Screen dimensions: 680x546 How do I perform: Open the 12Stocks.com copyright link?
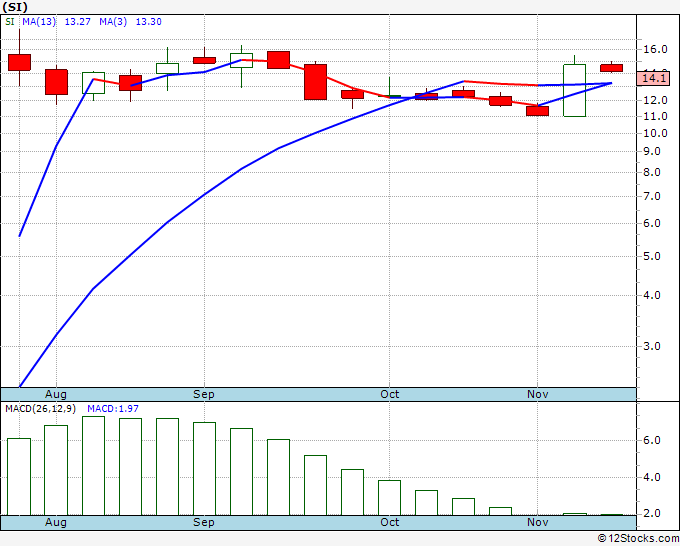pyautogui.click(x=638, y=538)
